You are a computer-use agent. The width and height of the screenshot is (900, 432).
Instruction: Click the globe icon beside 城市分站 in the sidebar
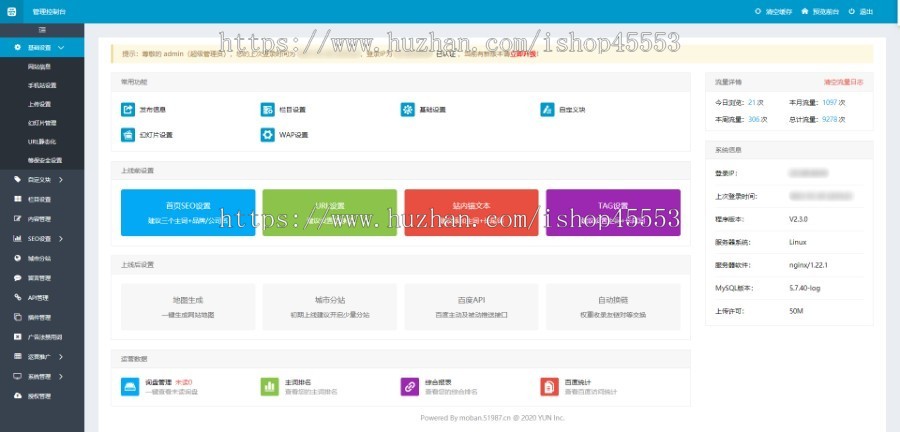tap(18, 258)
